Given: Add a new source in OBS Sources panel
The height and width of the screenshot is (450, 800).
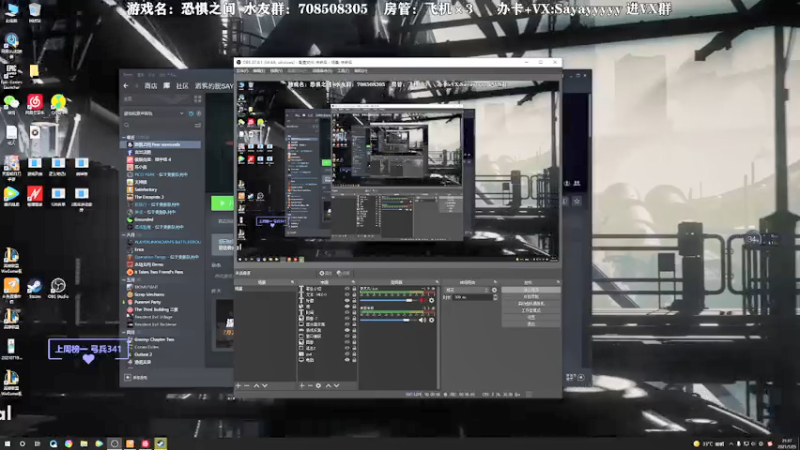Looking at the screenshot, I should pos(302,386).
